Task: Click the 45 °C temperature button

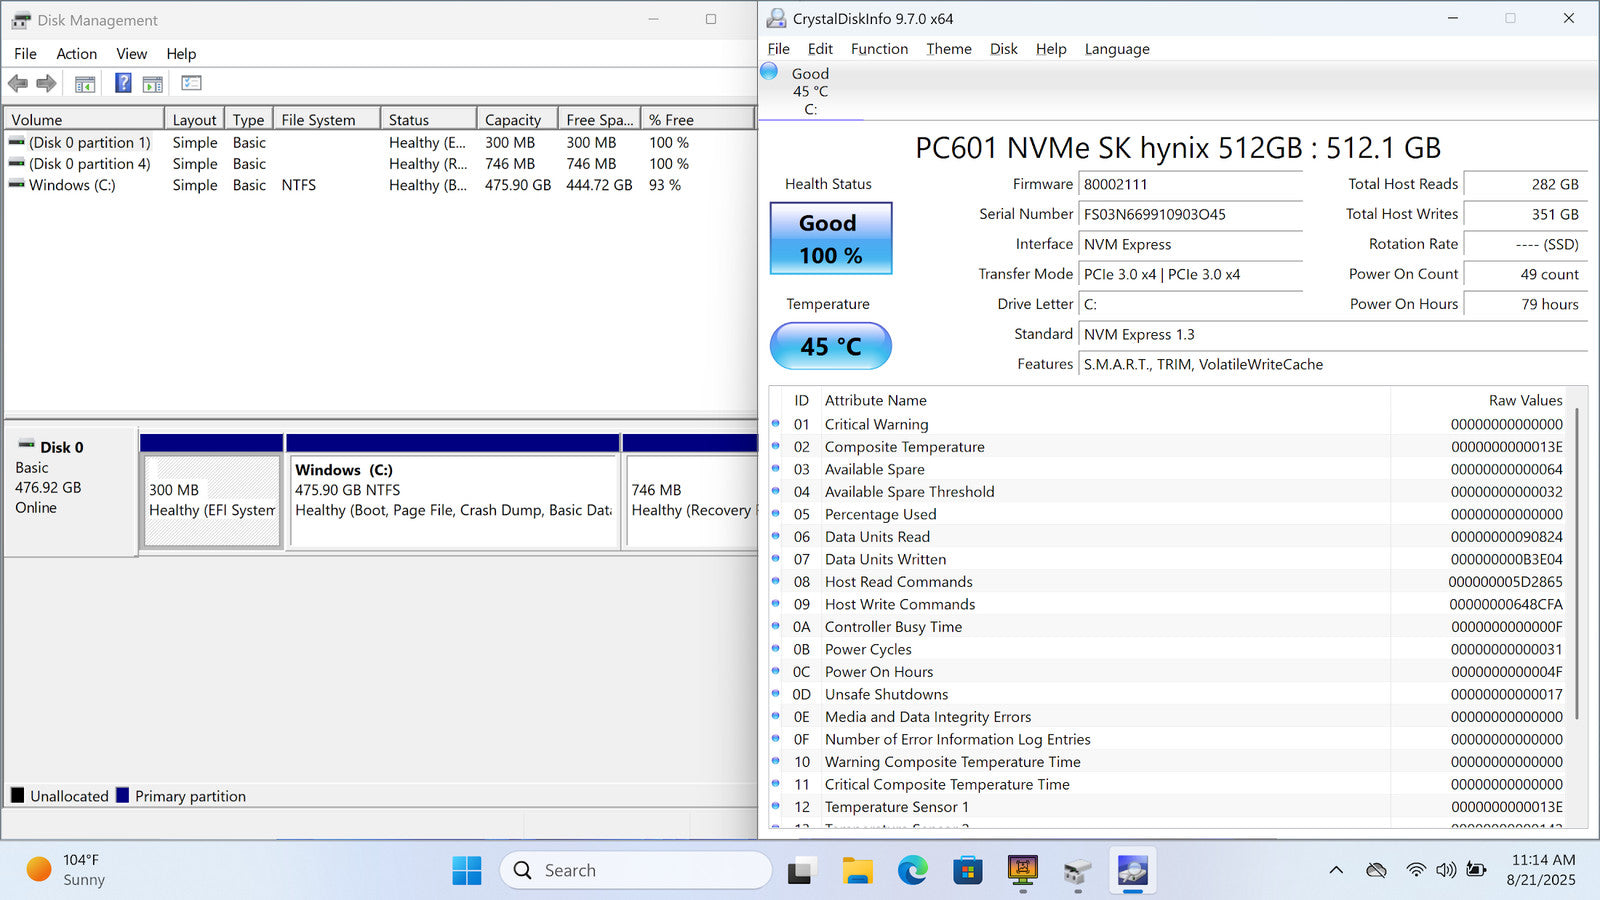Action: (830, 346)
